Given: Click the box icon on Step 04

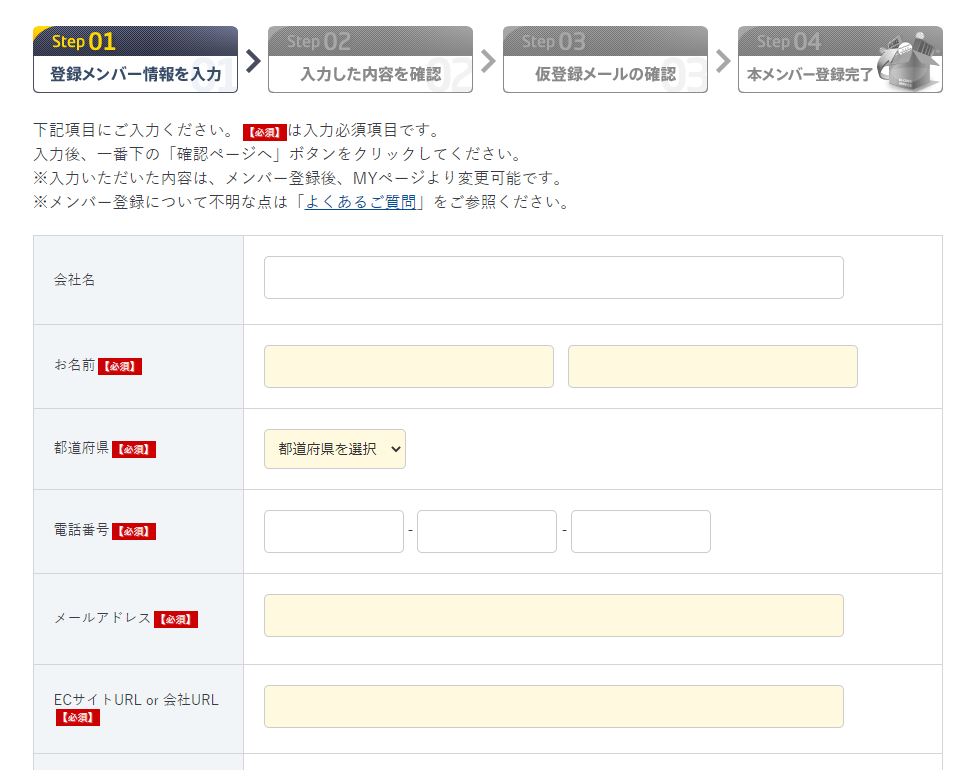Looking at the screenshot, I should coord(909,62).
